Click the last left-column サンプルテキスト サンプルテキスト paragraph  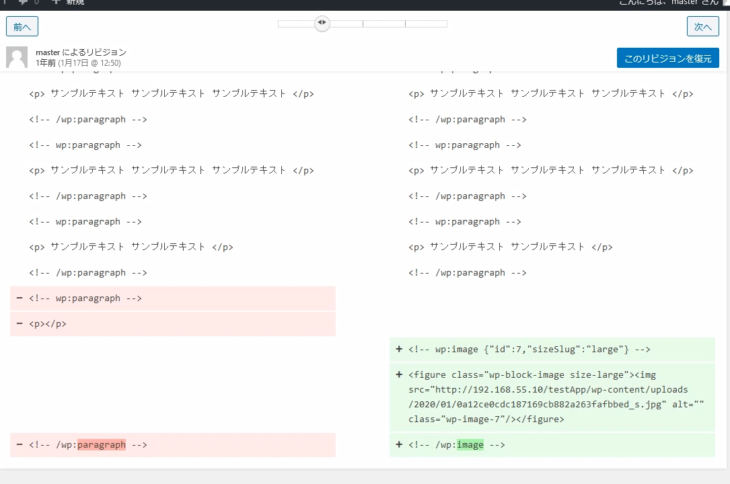[131, 247]
